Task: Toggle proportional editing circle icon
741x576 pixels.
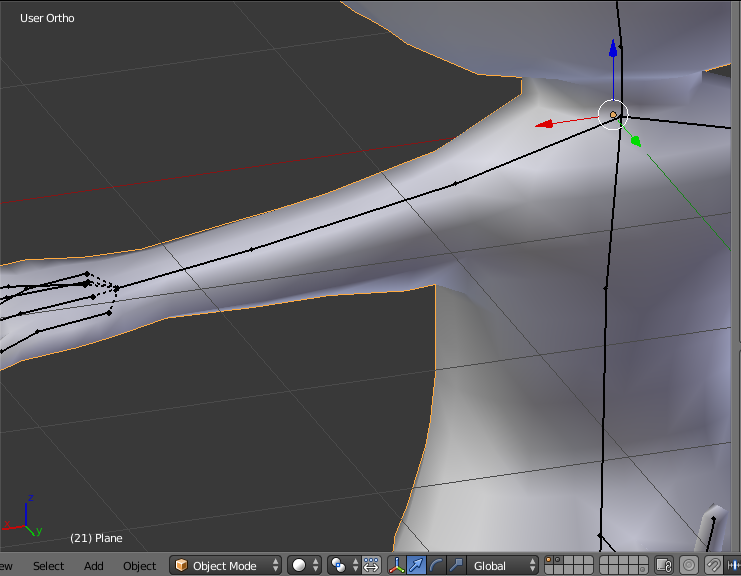Action: click(x=689, y=565)
